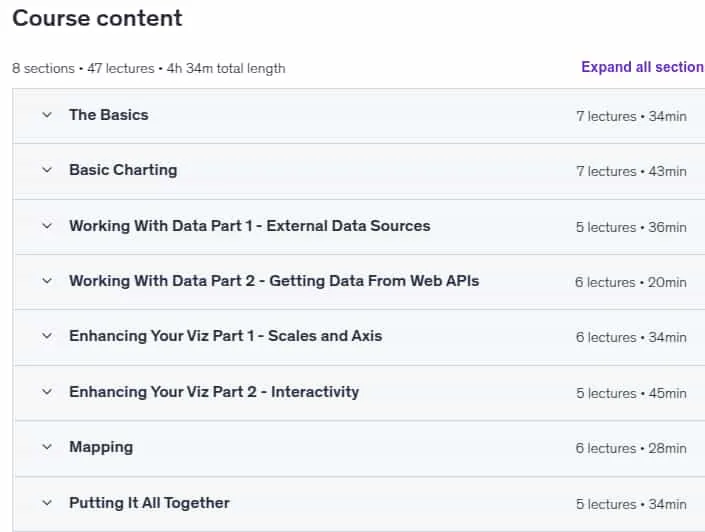Screen dimensions: 705x532
Task: Open The Basics section title
Action: point(109,115)
